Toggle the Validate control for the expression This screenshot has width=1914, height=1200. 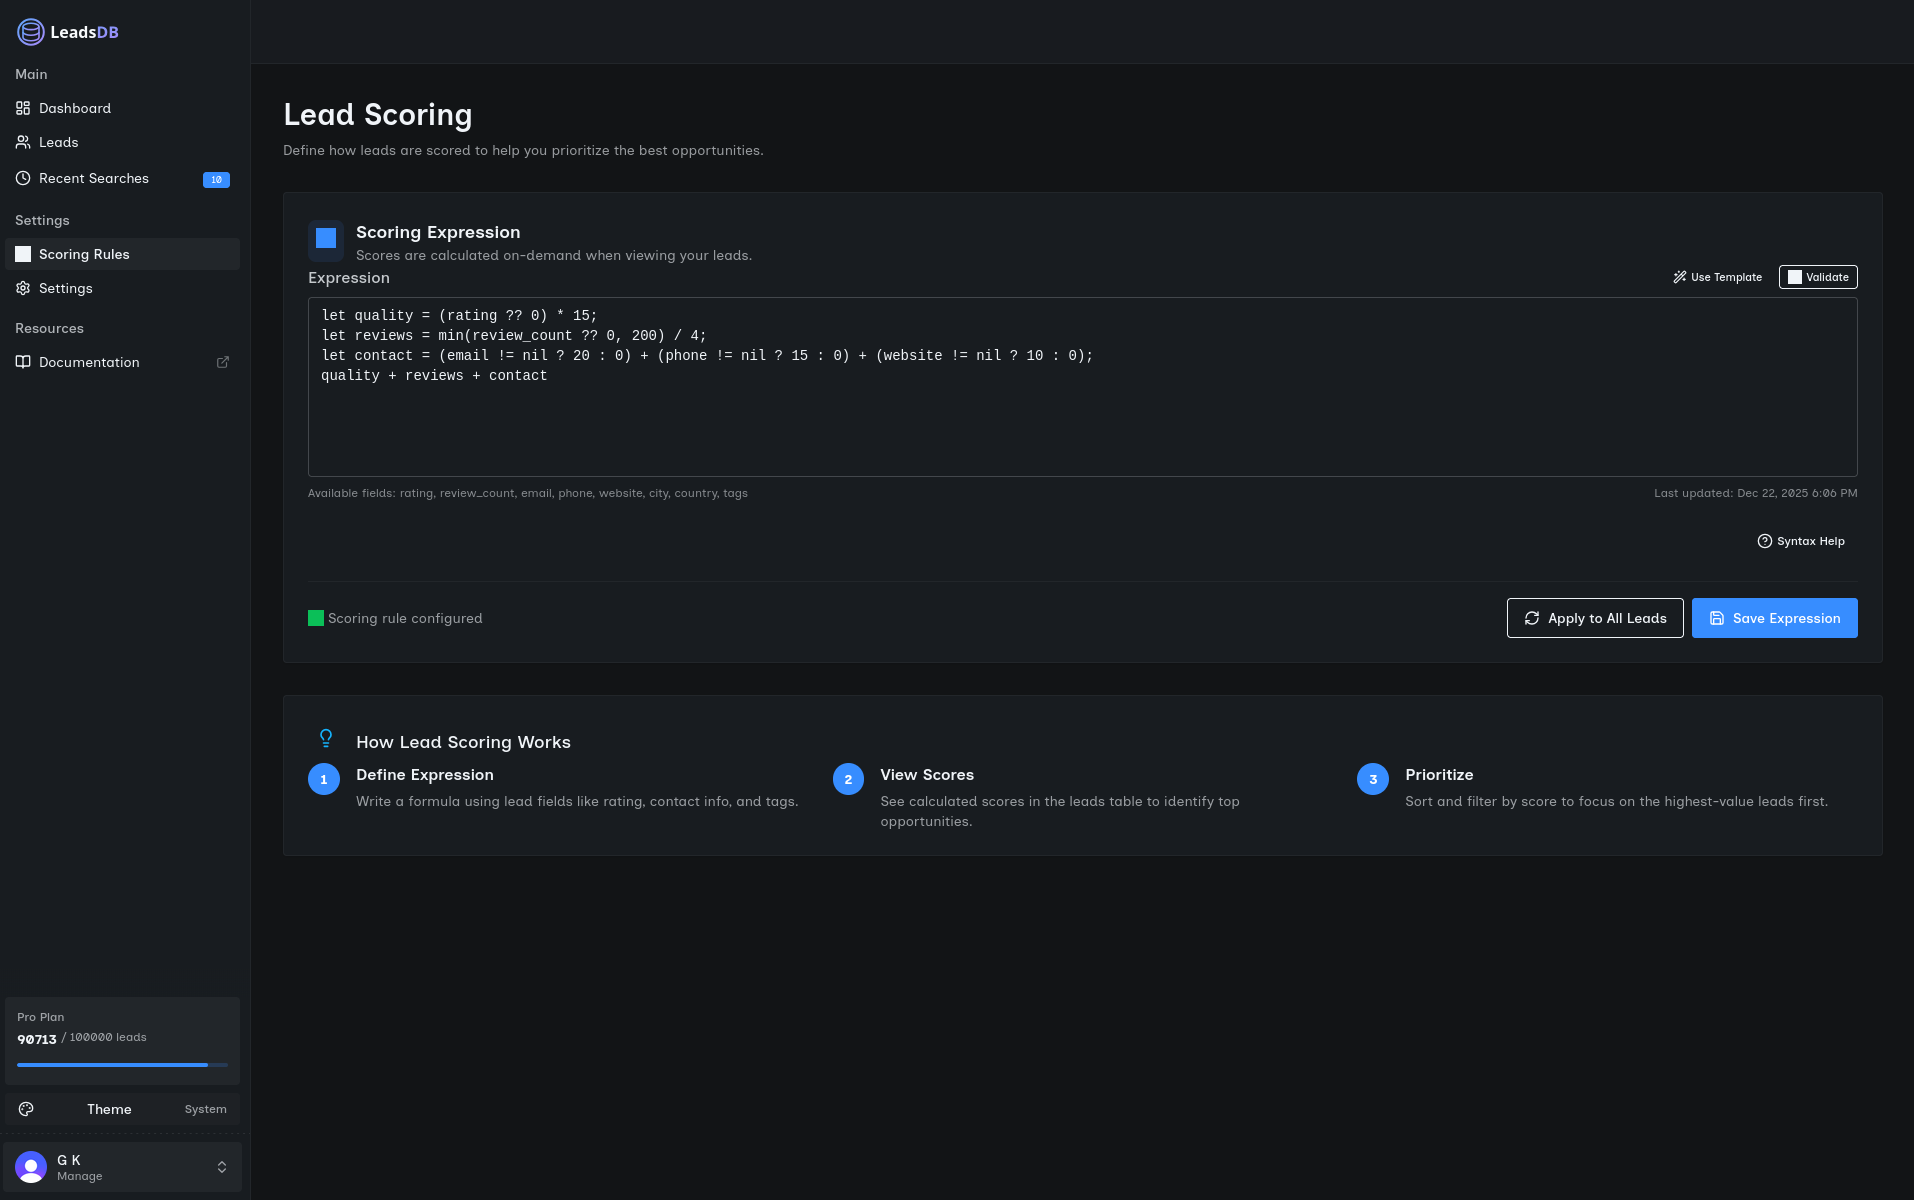(1817, 277)
